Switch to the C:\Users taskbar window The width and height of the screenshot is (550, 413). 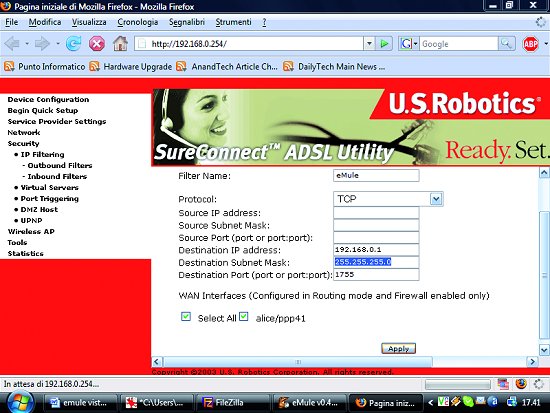(x=156, y=402)
